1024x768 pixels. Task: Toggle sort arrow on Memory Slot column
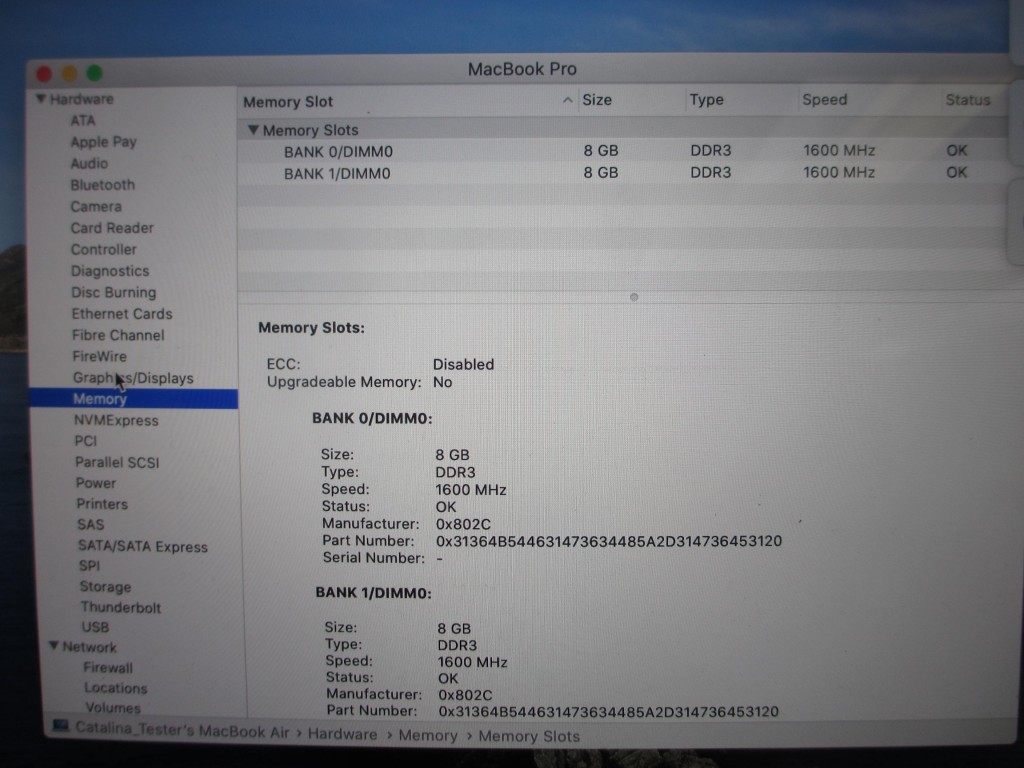tap(567, 100)
